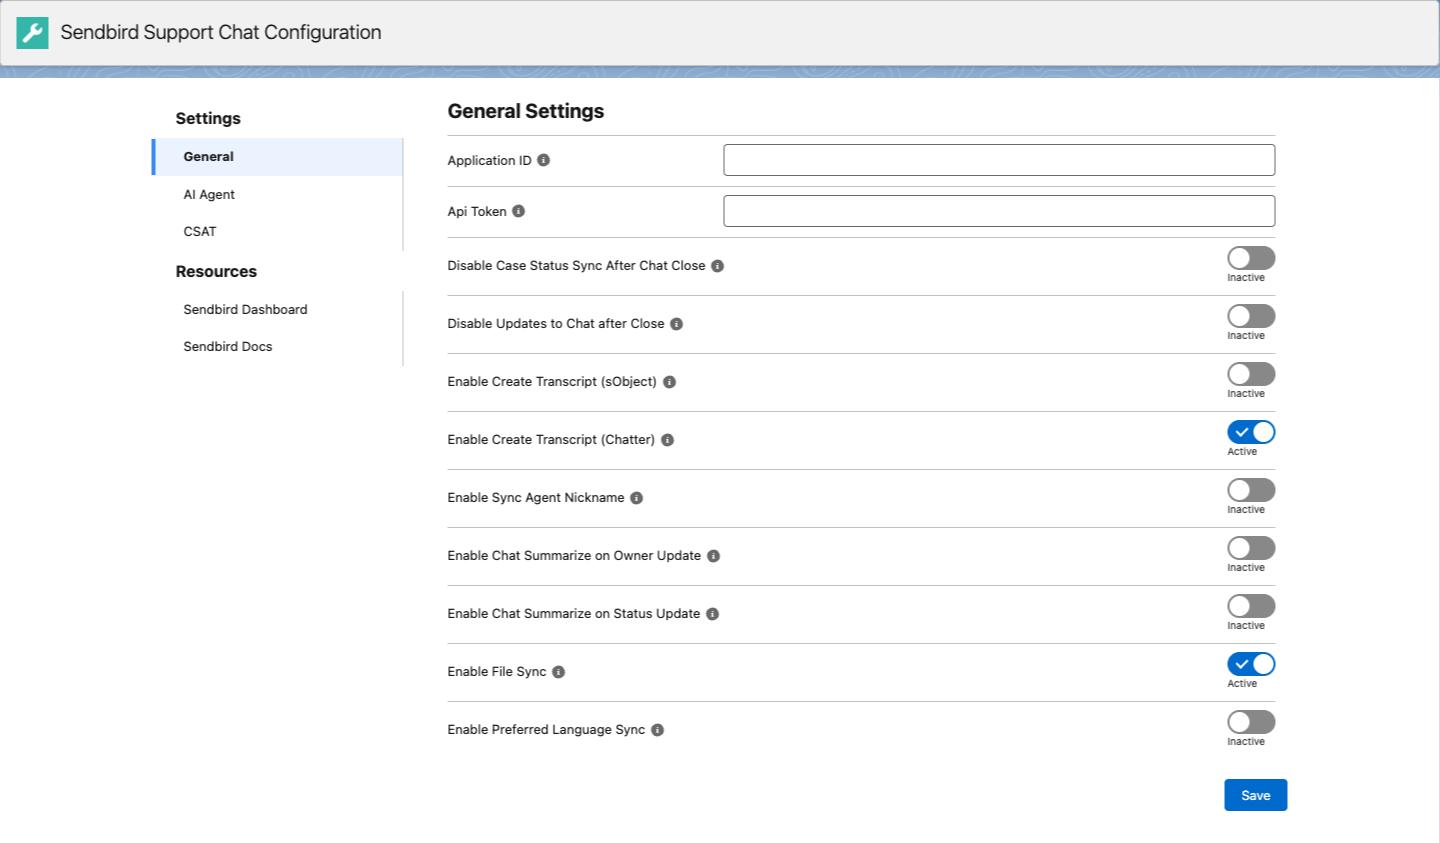1440x843 pixels.
Task: Deactivate the Enable File Sync toggle
Action: (1251, 664)
